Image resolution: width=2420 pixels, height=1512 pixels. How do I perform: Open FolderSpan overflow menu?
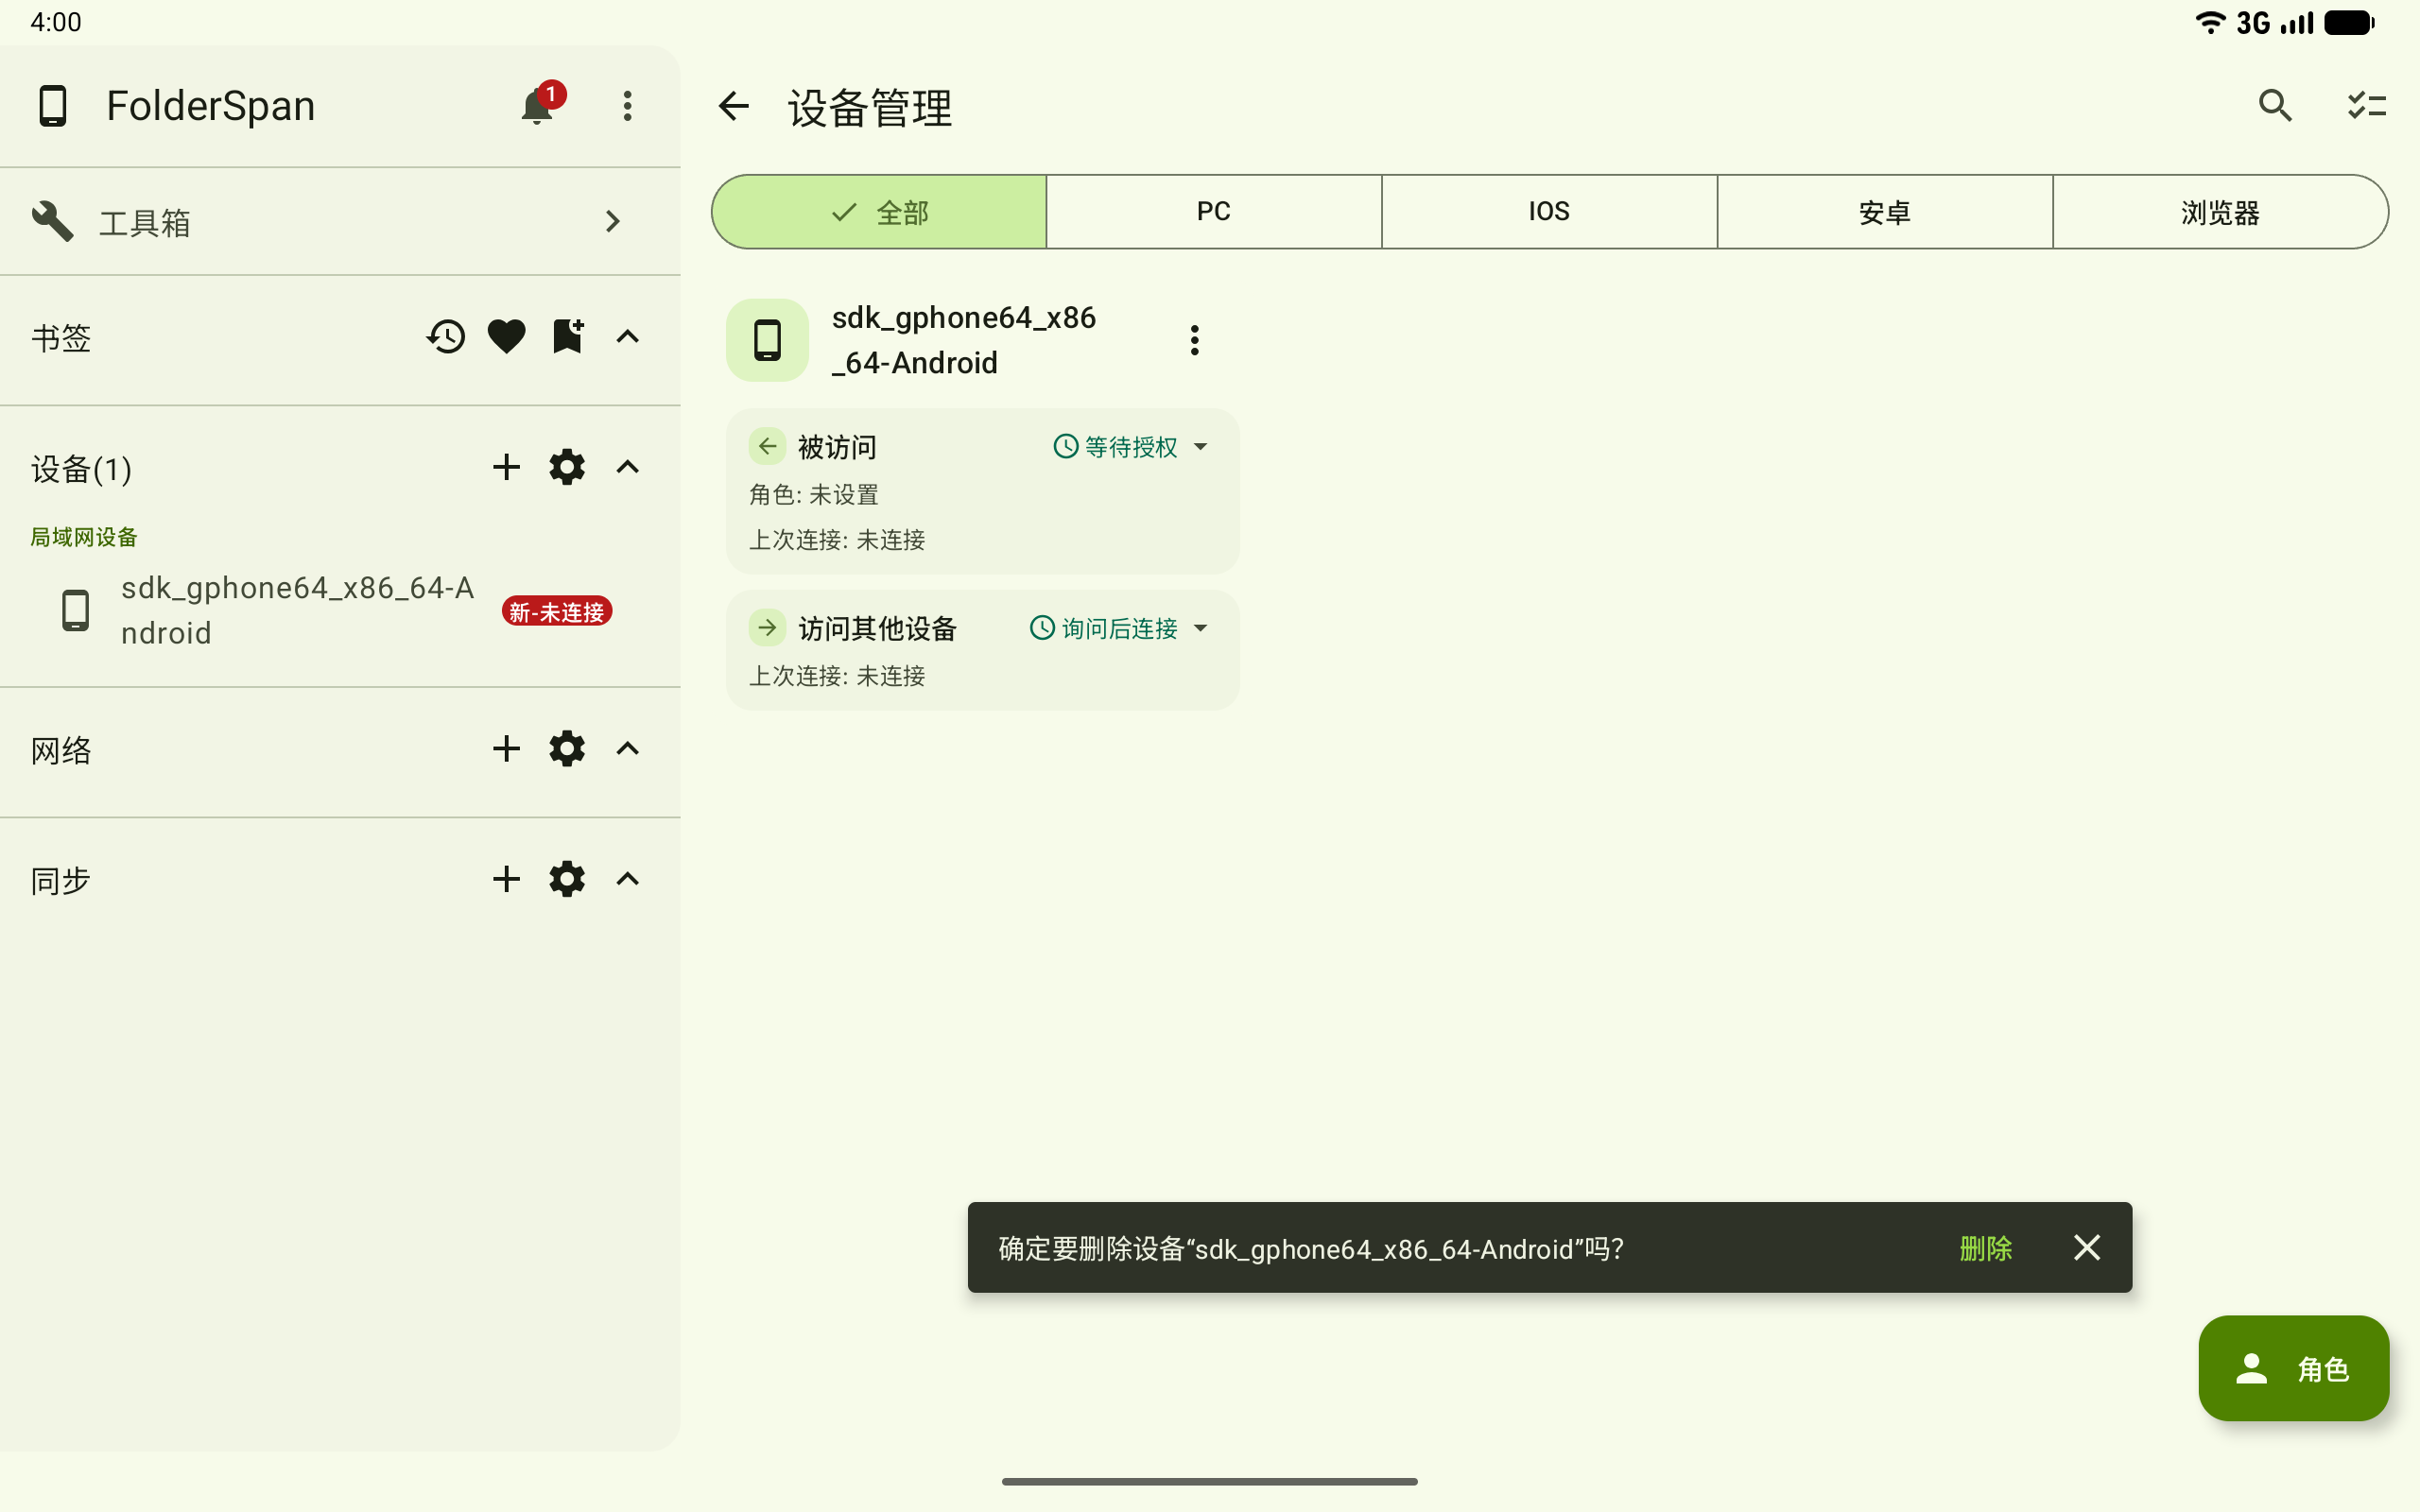(x=627, y=106)
